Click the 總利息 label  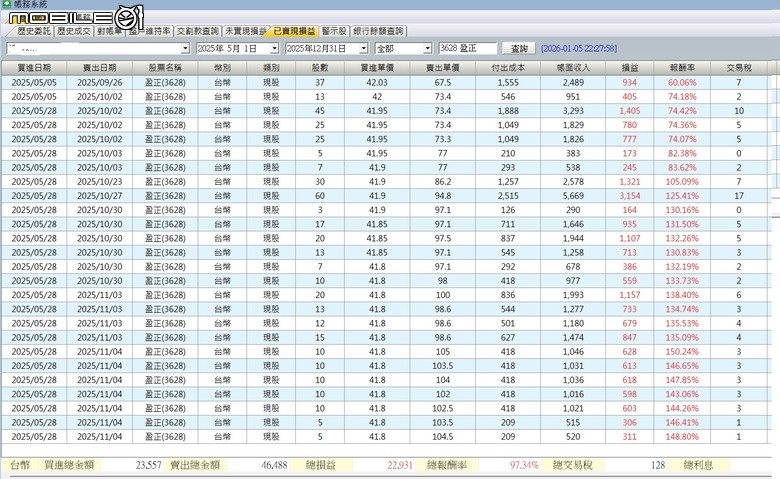tap(698, 466)
